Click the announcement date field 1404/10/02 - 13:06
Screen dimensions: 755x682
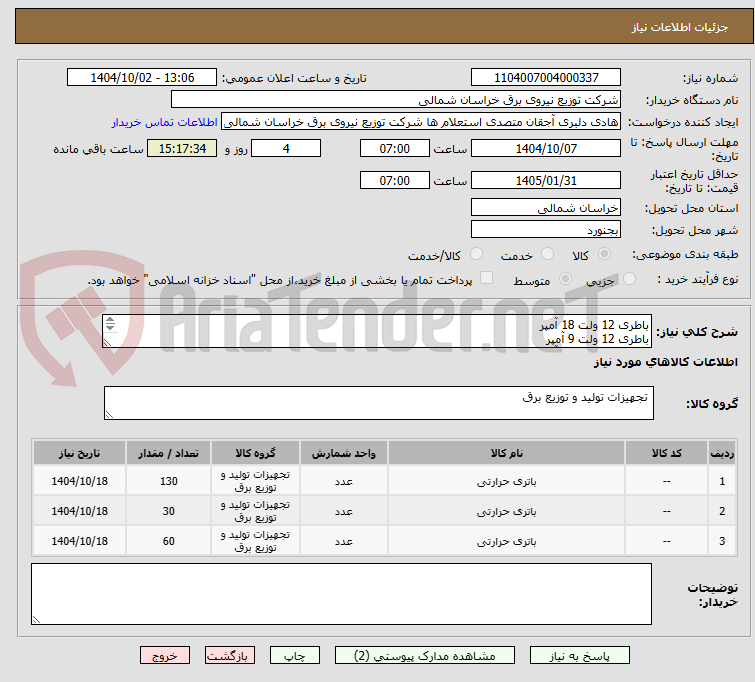point(142,78)
